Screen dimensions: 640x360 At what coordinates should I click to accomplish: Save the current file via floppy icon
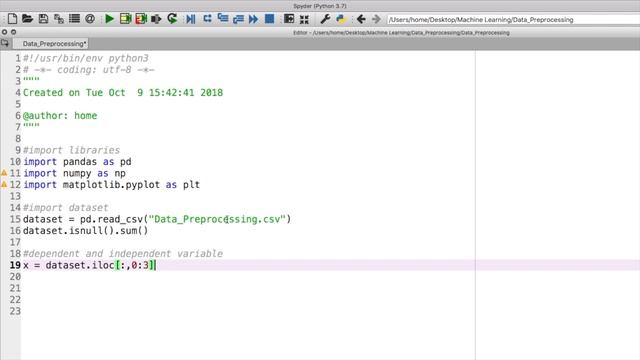click(x=43, y=19)
